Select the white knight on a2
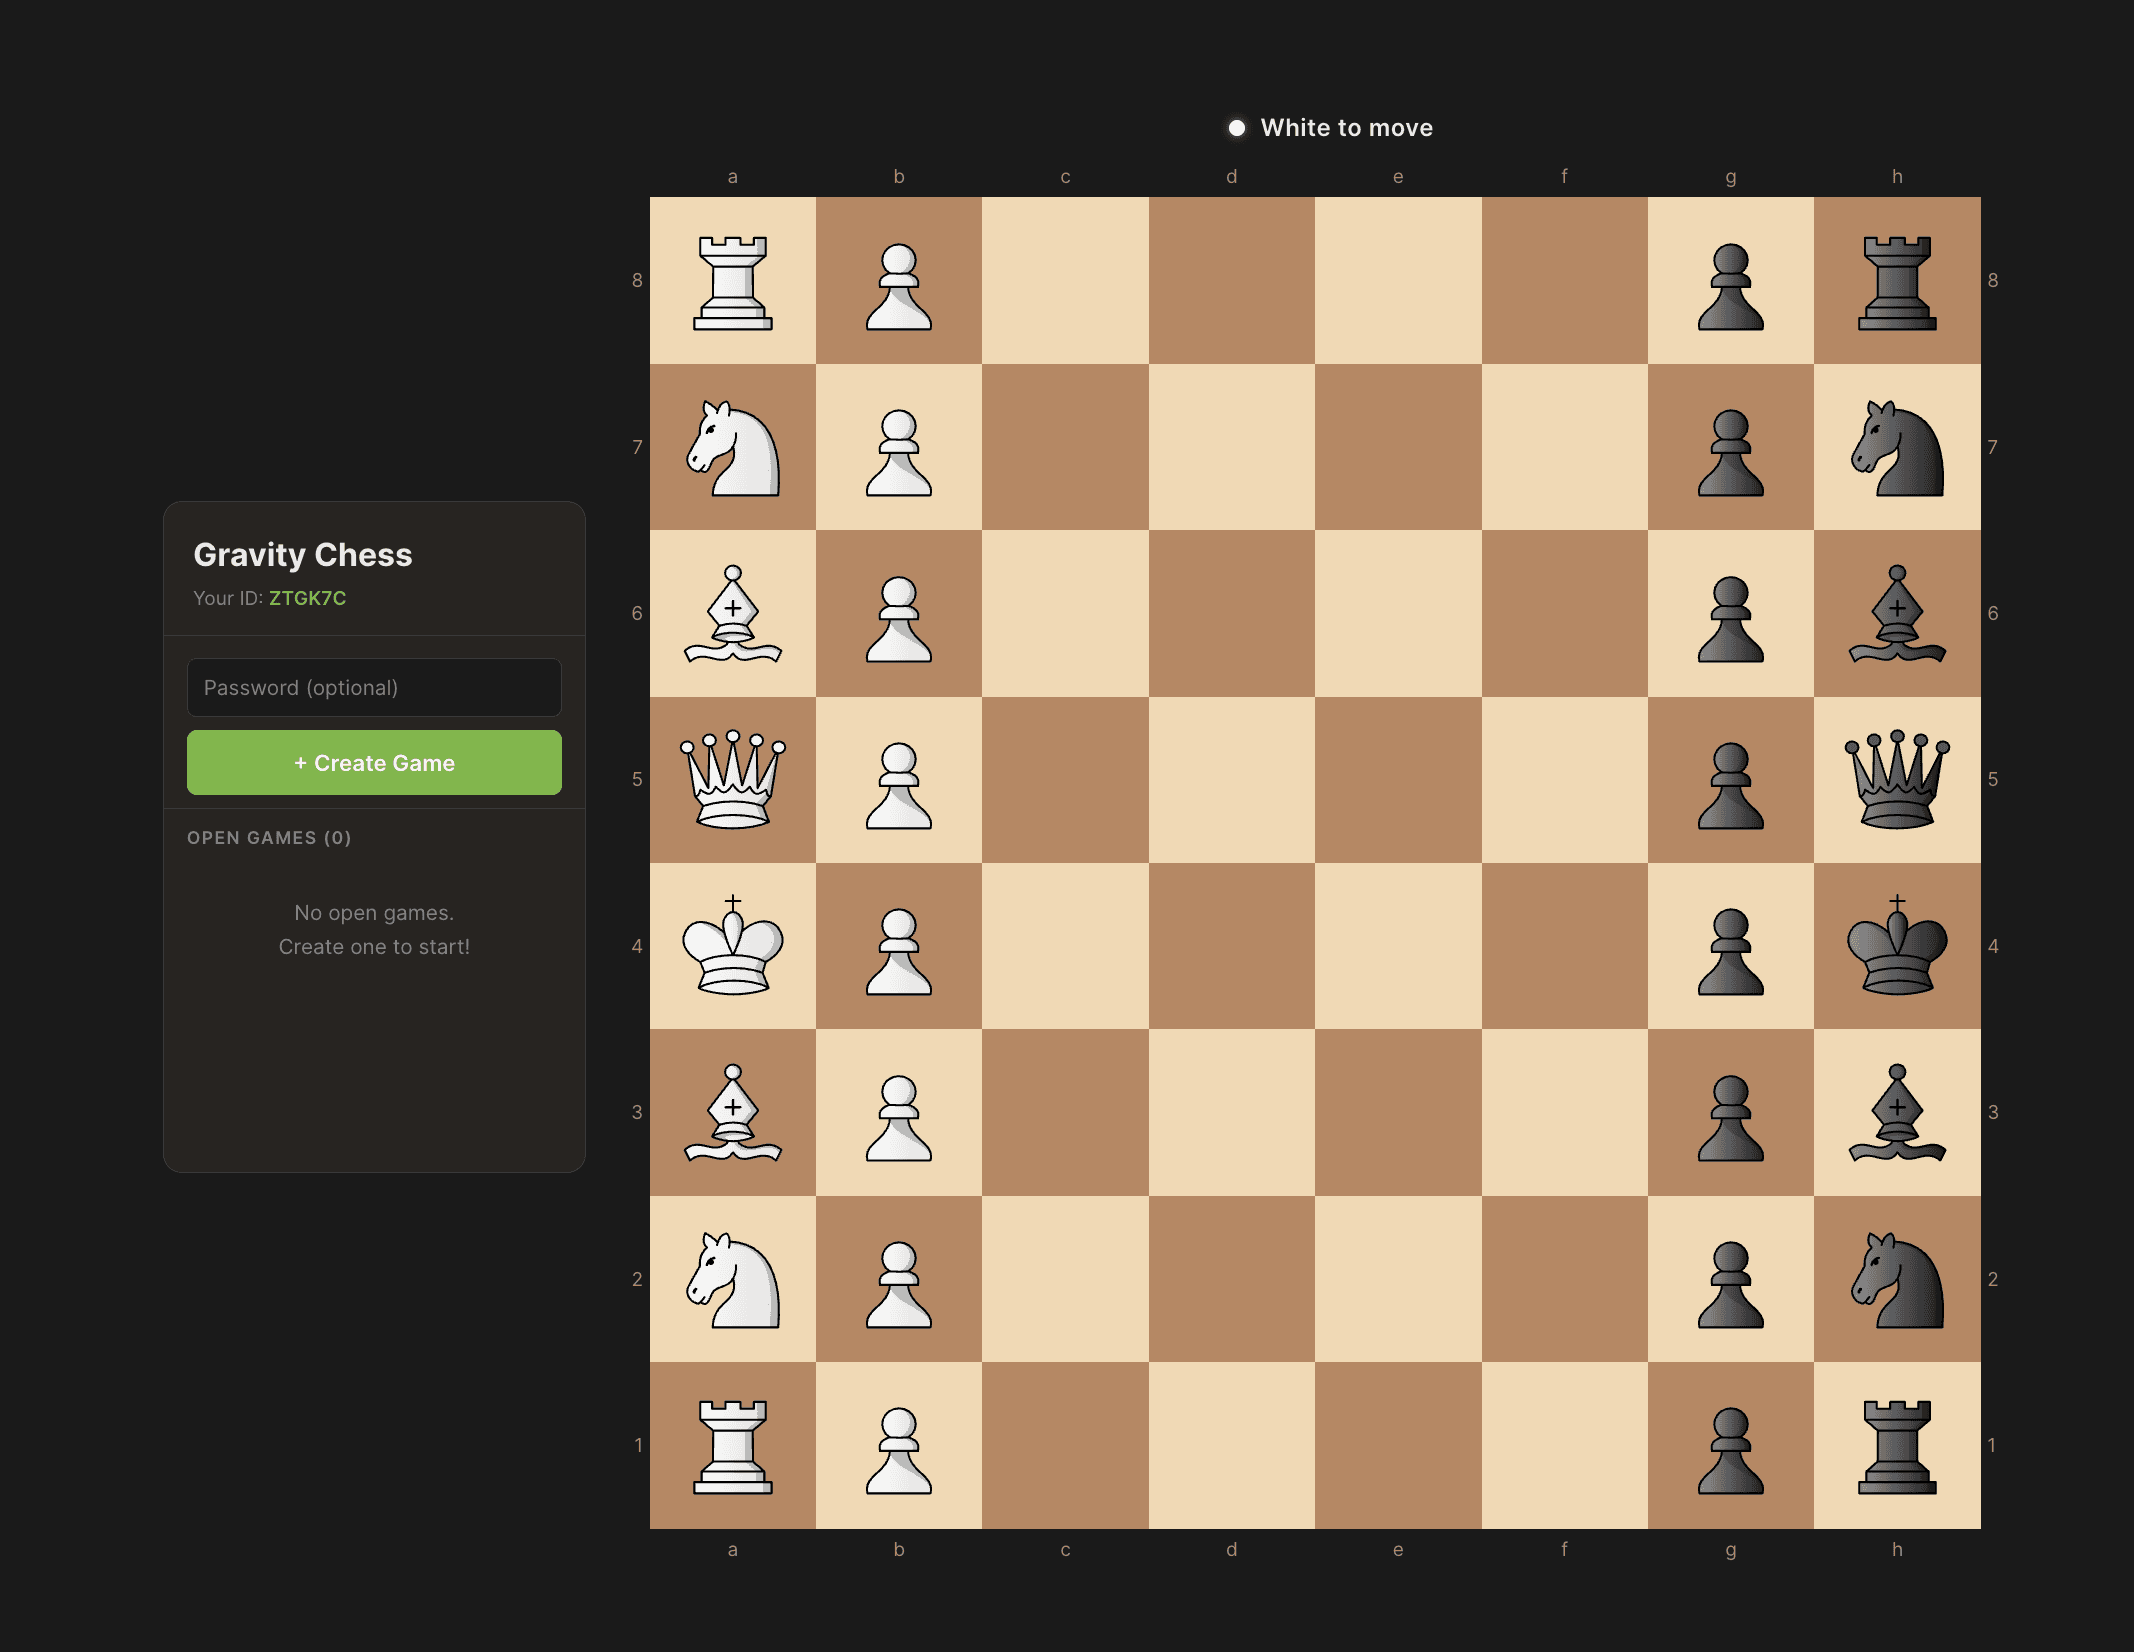The width and height of the screenshot is (2134, 1652). [x=733, y=1279]
